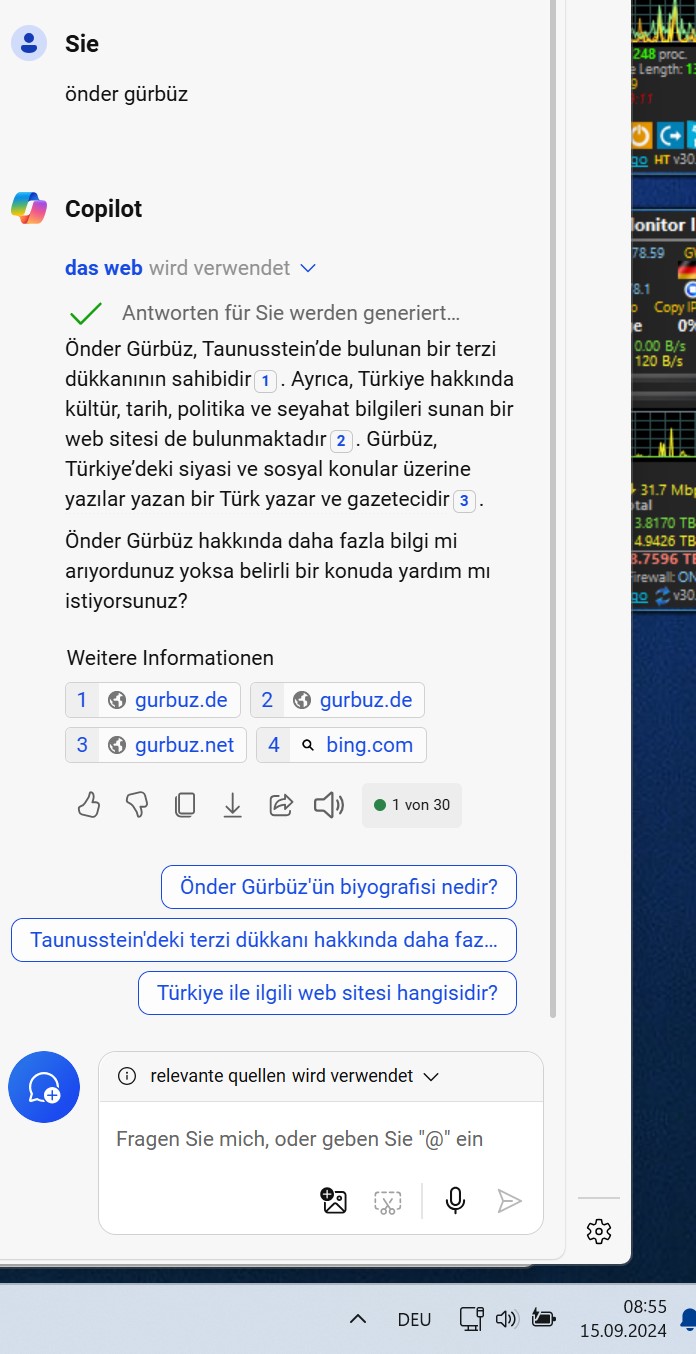The image size is (696, 1354).
Task: Expand the 'das web wird verwendet' chevron
Action: point(308,268)
